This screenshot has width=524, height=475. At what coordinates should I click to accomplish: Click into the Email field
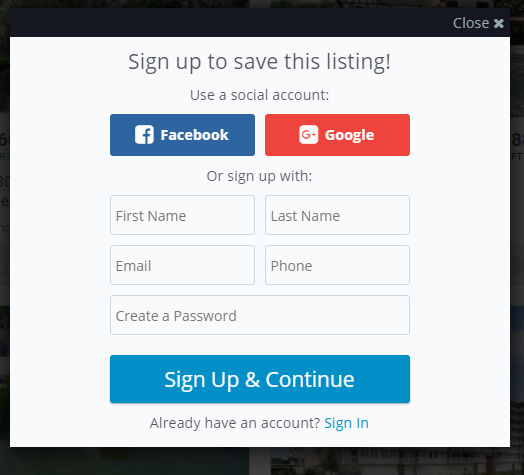[182, 265]
